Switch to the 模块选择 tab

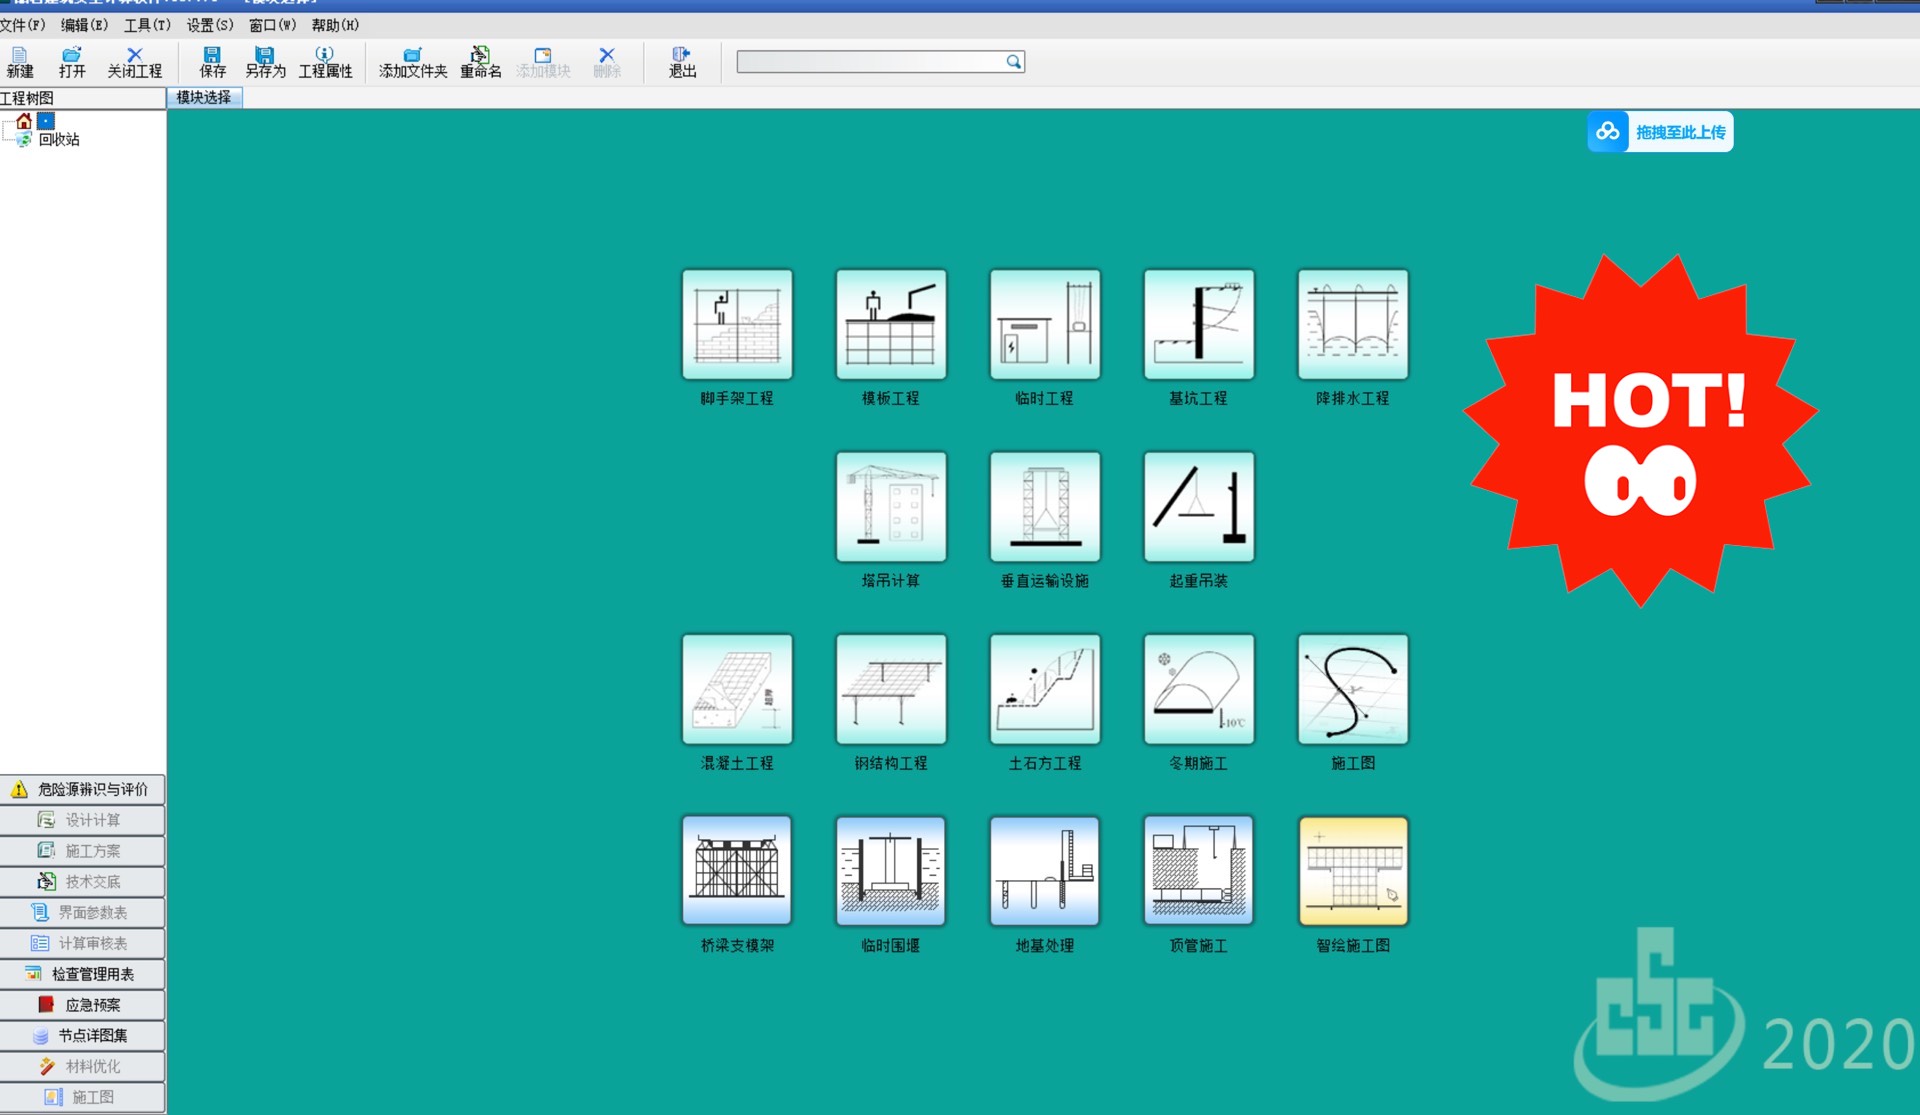204,97
